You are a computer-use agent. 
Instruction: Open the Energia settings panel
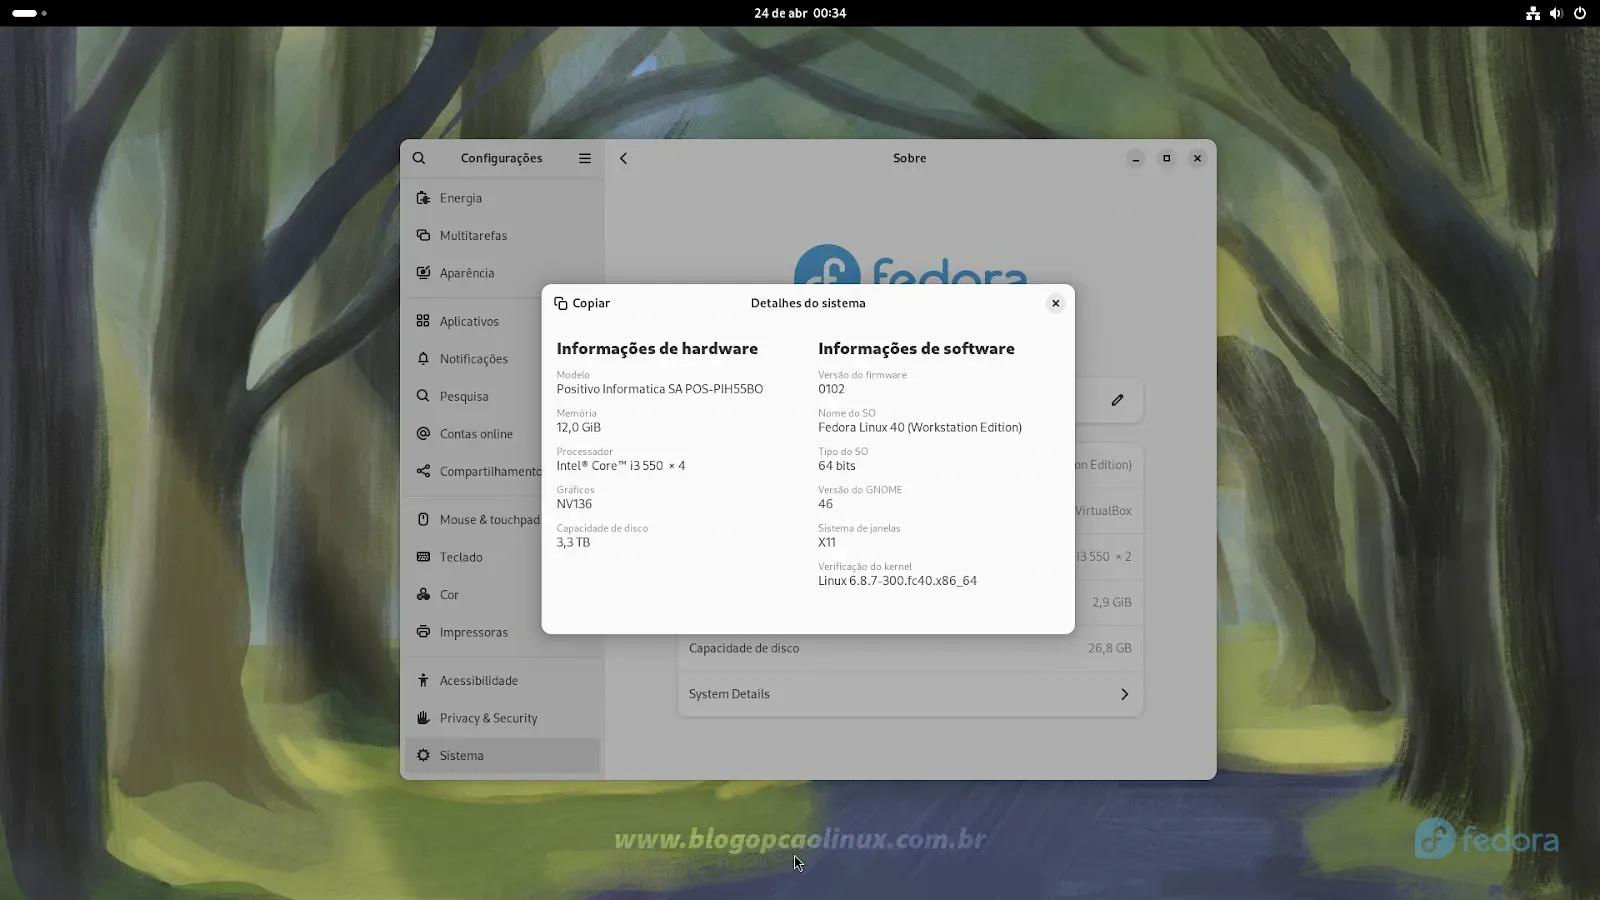pyautogui.click(x=502, y=198)
